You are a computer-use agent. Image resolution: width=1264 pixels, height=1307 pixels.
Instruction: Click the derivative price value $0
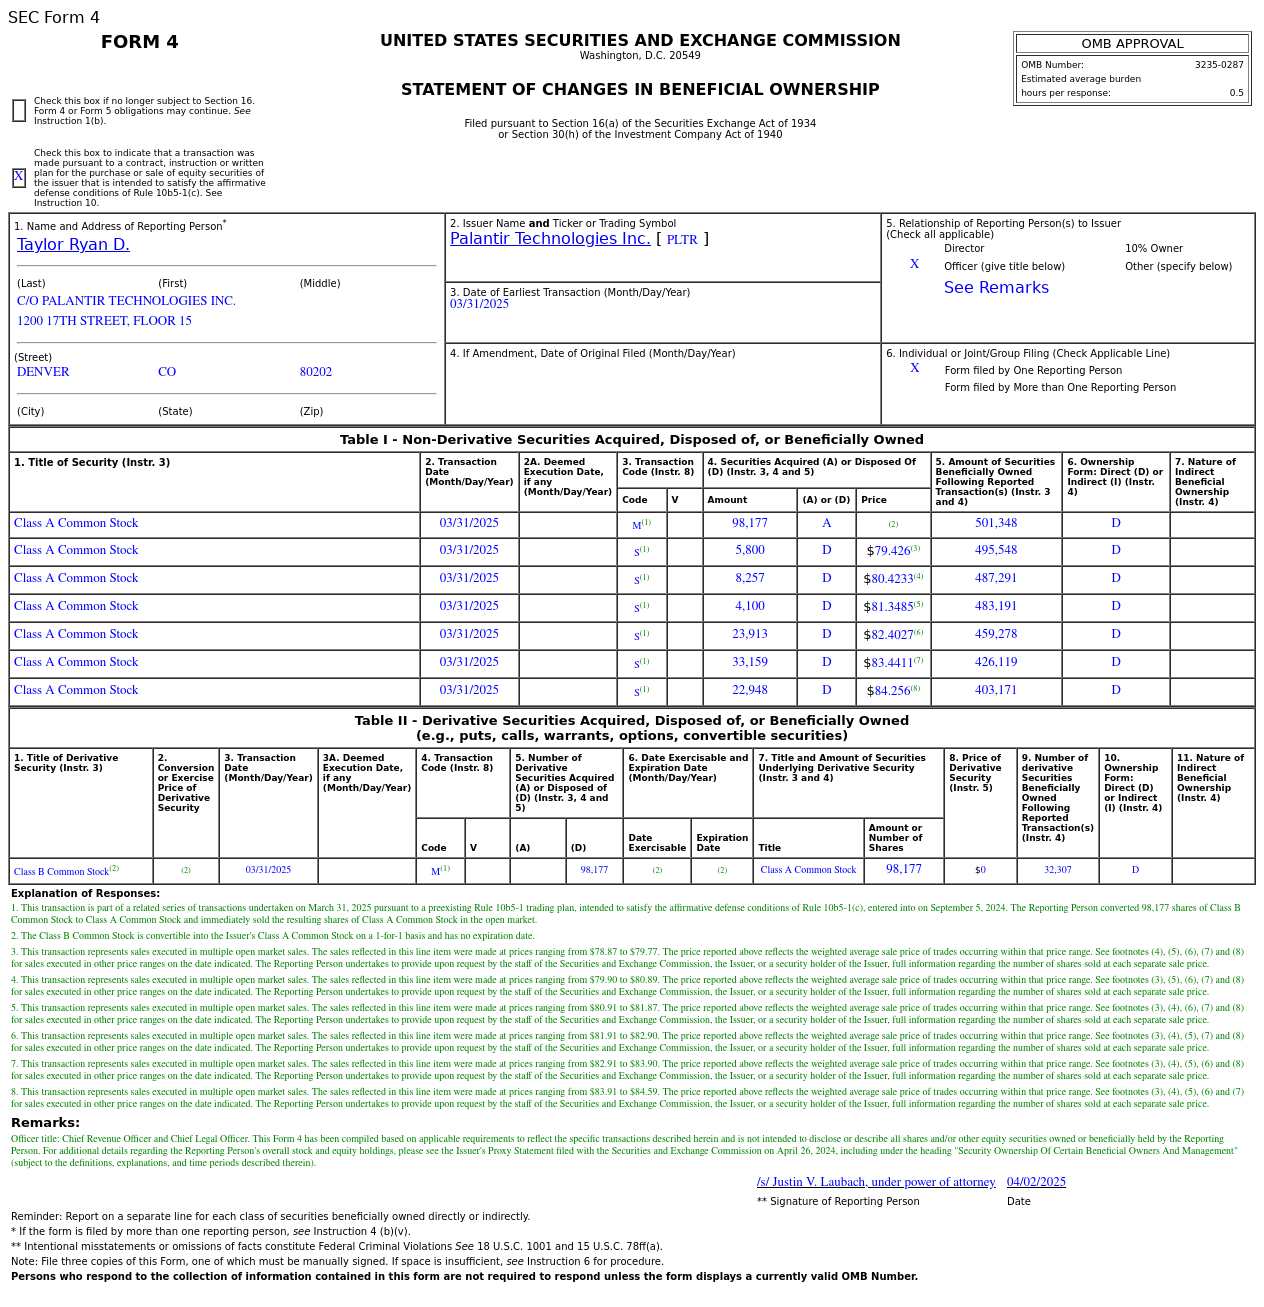click(980, 870)
